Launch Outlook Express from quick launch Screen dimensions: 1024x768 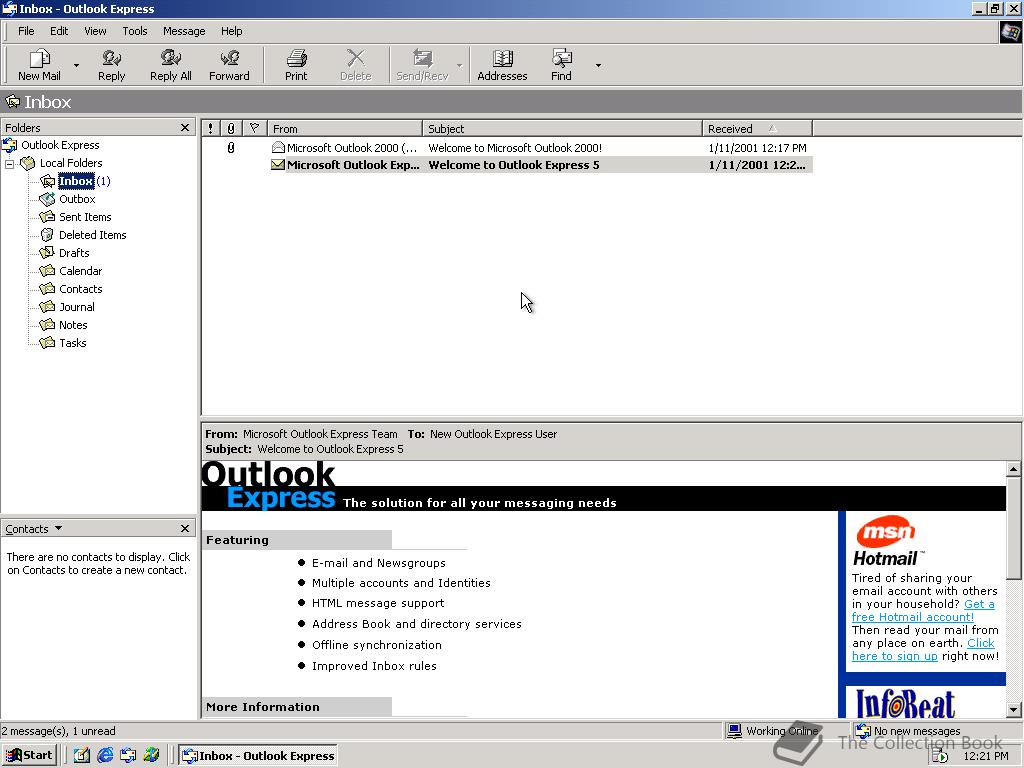[x=128, y=756]
